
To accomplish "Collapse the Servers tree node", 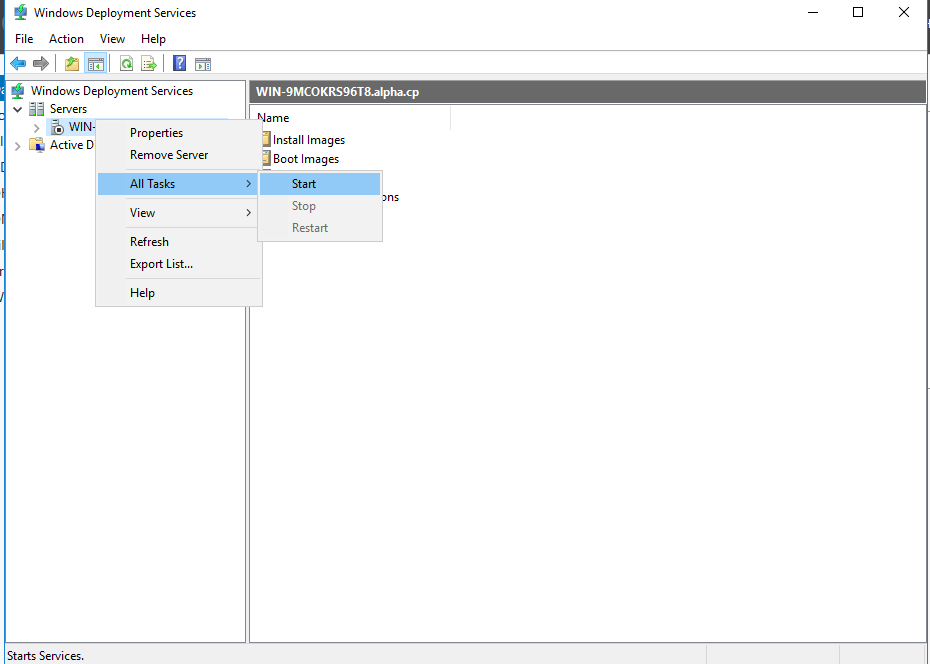I will point(18,109).
